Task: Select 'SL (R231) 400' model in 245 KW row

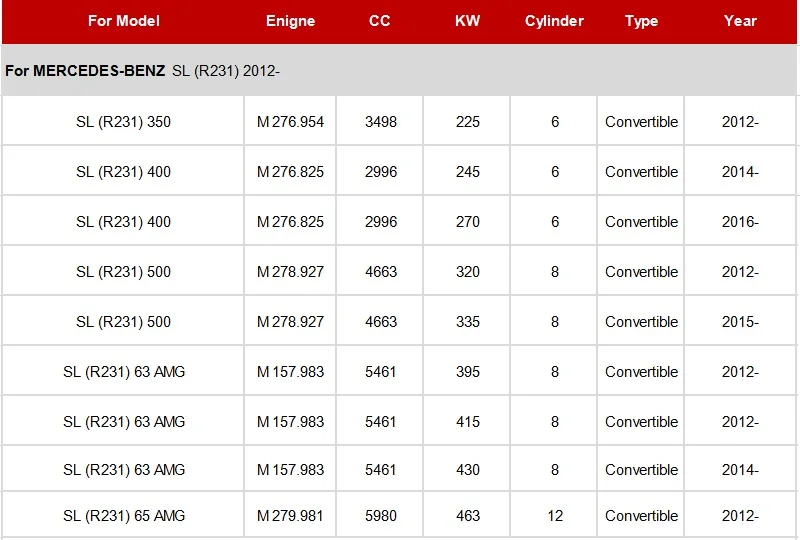Action: [x=123, y=172]
